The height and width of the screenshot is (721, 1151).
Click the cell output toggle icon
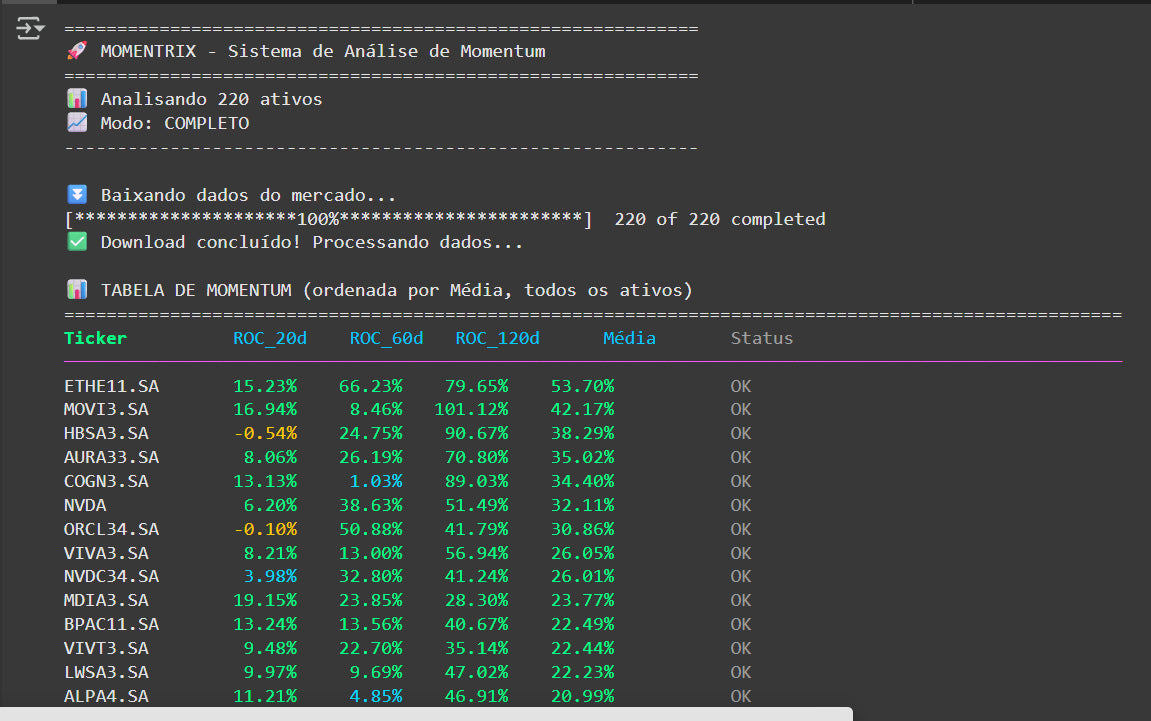coord(30,28)
